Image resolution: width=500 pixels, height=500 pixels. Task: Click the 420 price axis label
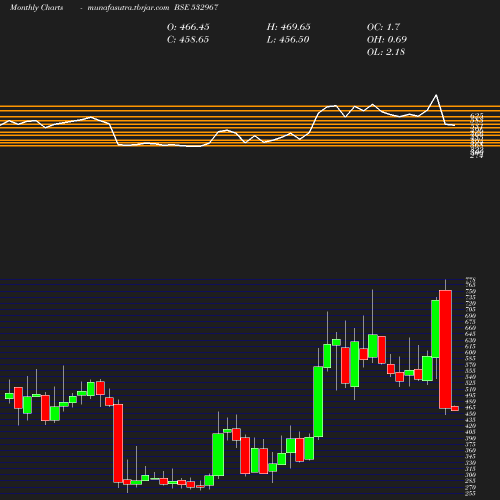click(470, 426)
